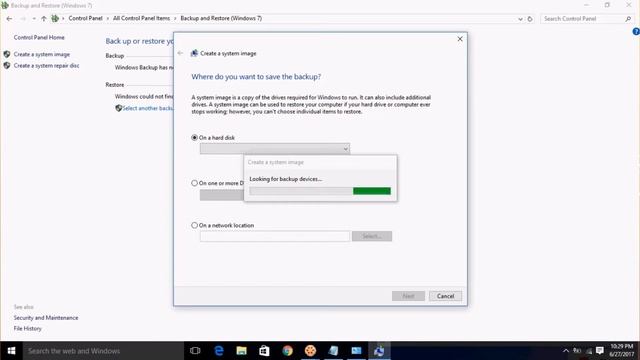
Task: Cancel the system image wizard
Action: 445,296
